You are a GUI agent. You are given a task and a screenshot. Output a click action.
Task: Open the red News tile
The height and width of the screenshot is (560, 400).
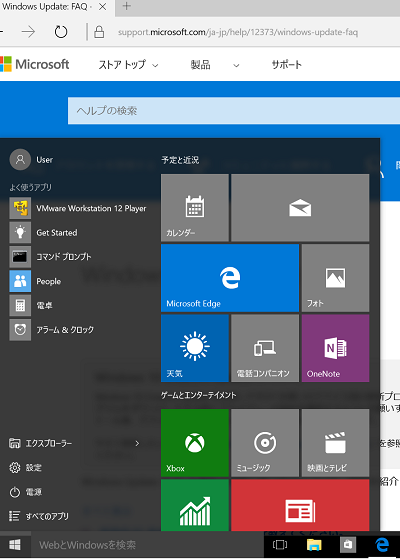[x=300, y=505]
